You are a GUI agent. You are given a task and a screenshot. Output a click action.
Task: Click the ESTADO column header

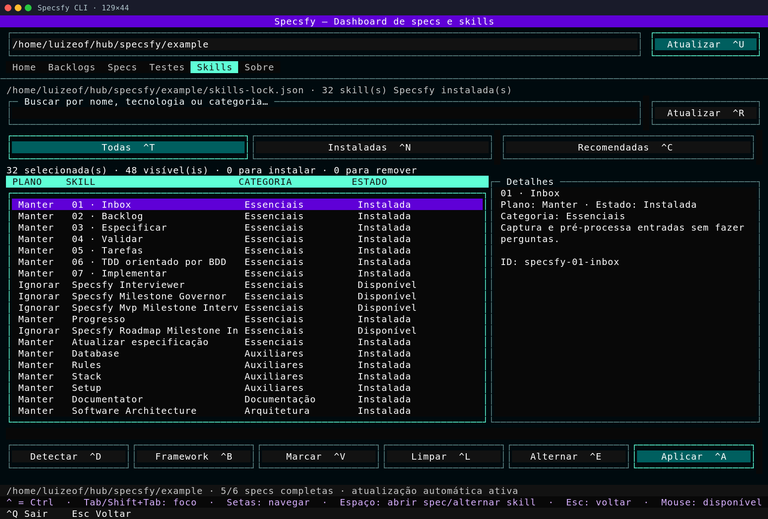coord(369,182)
